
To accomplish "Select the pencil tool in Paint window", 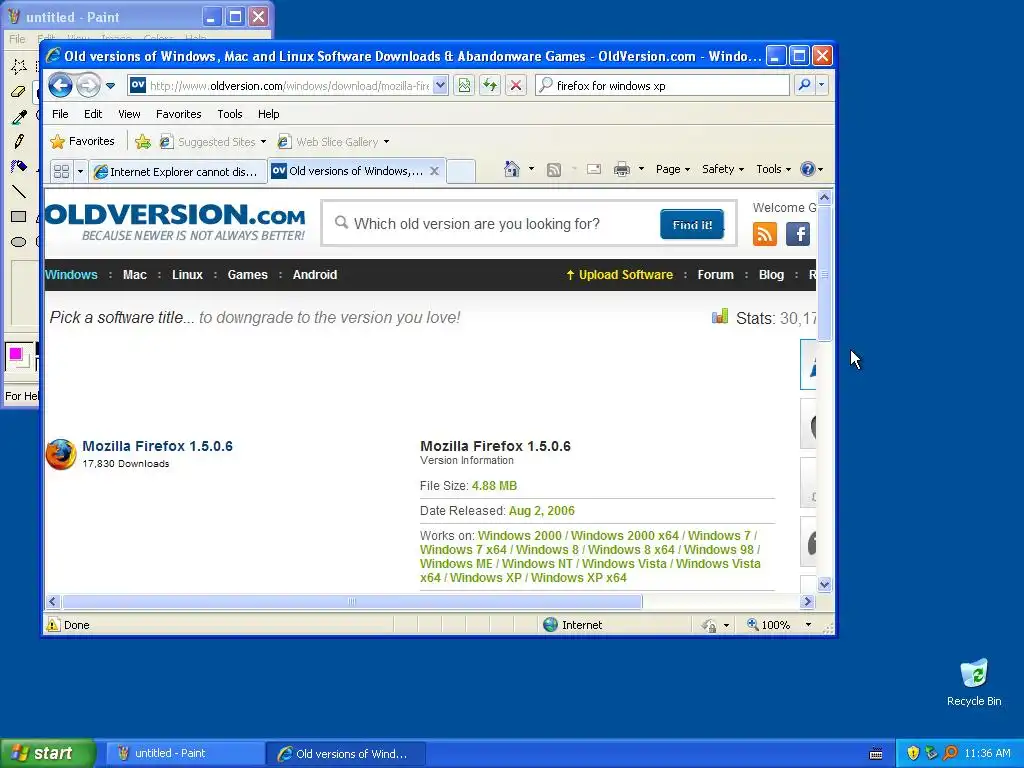I will click(x=19, y=141).
